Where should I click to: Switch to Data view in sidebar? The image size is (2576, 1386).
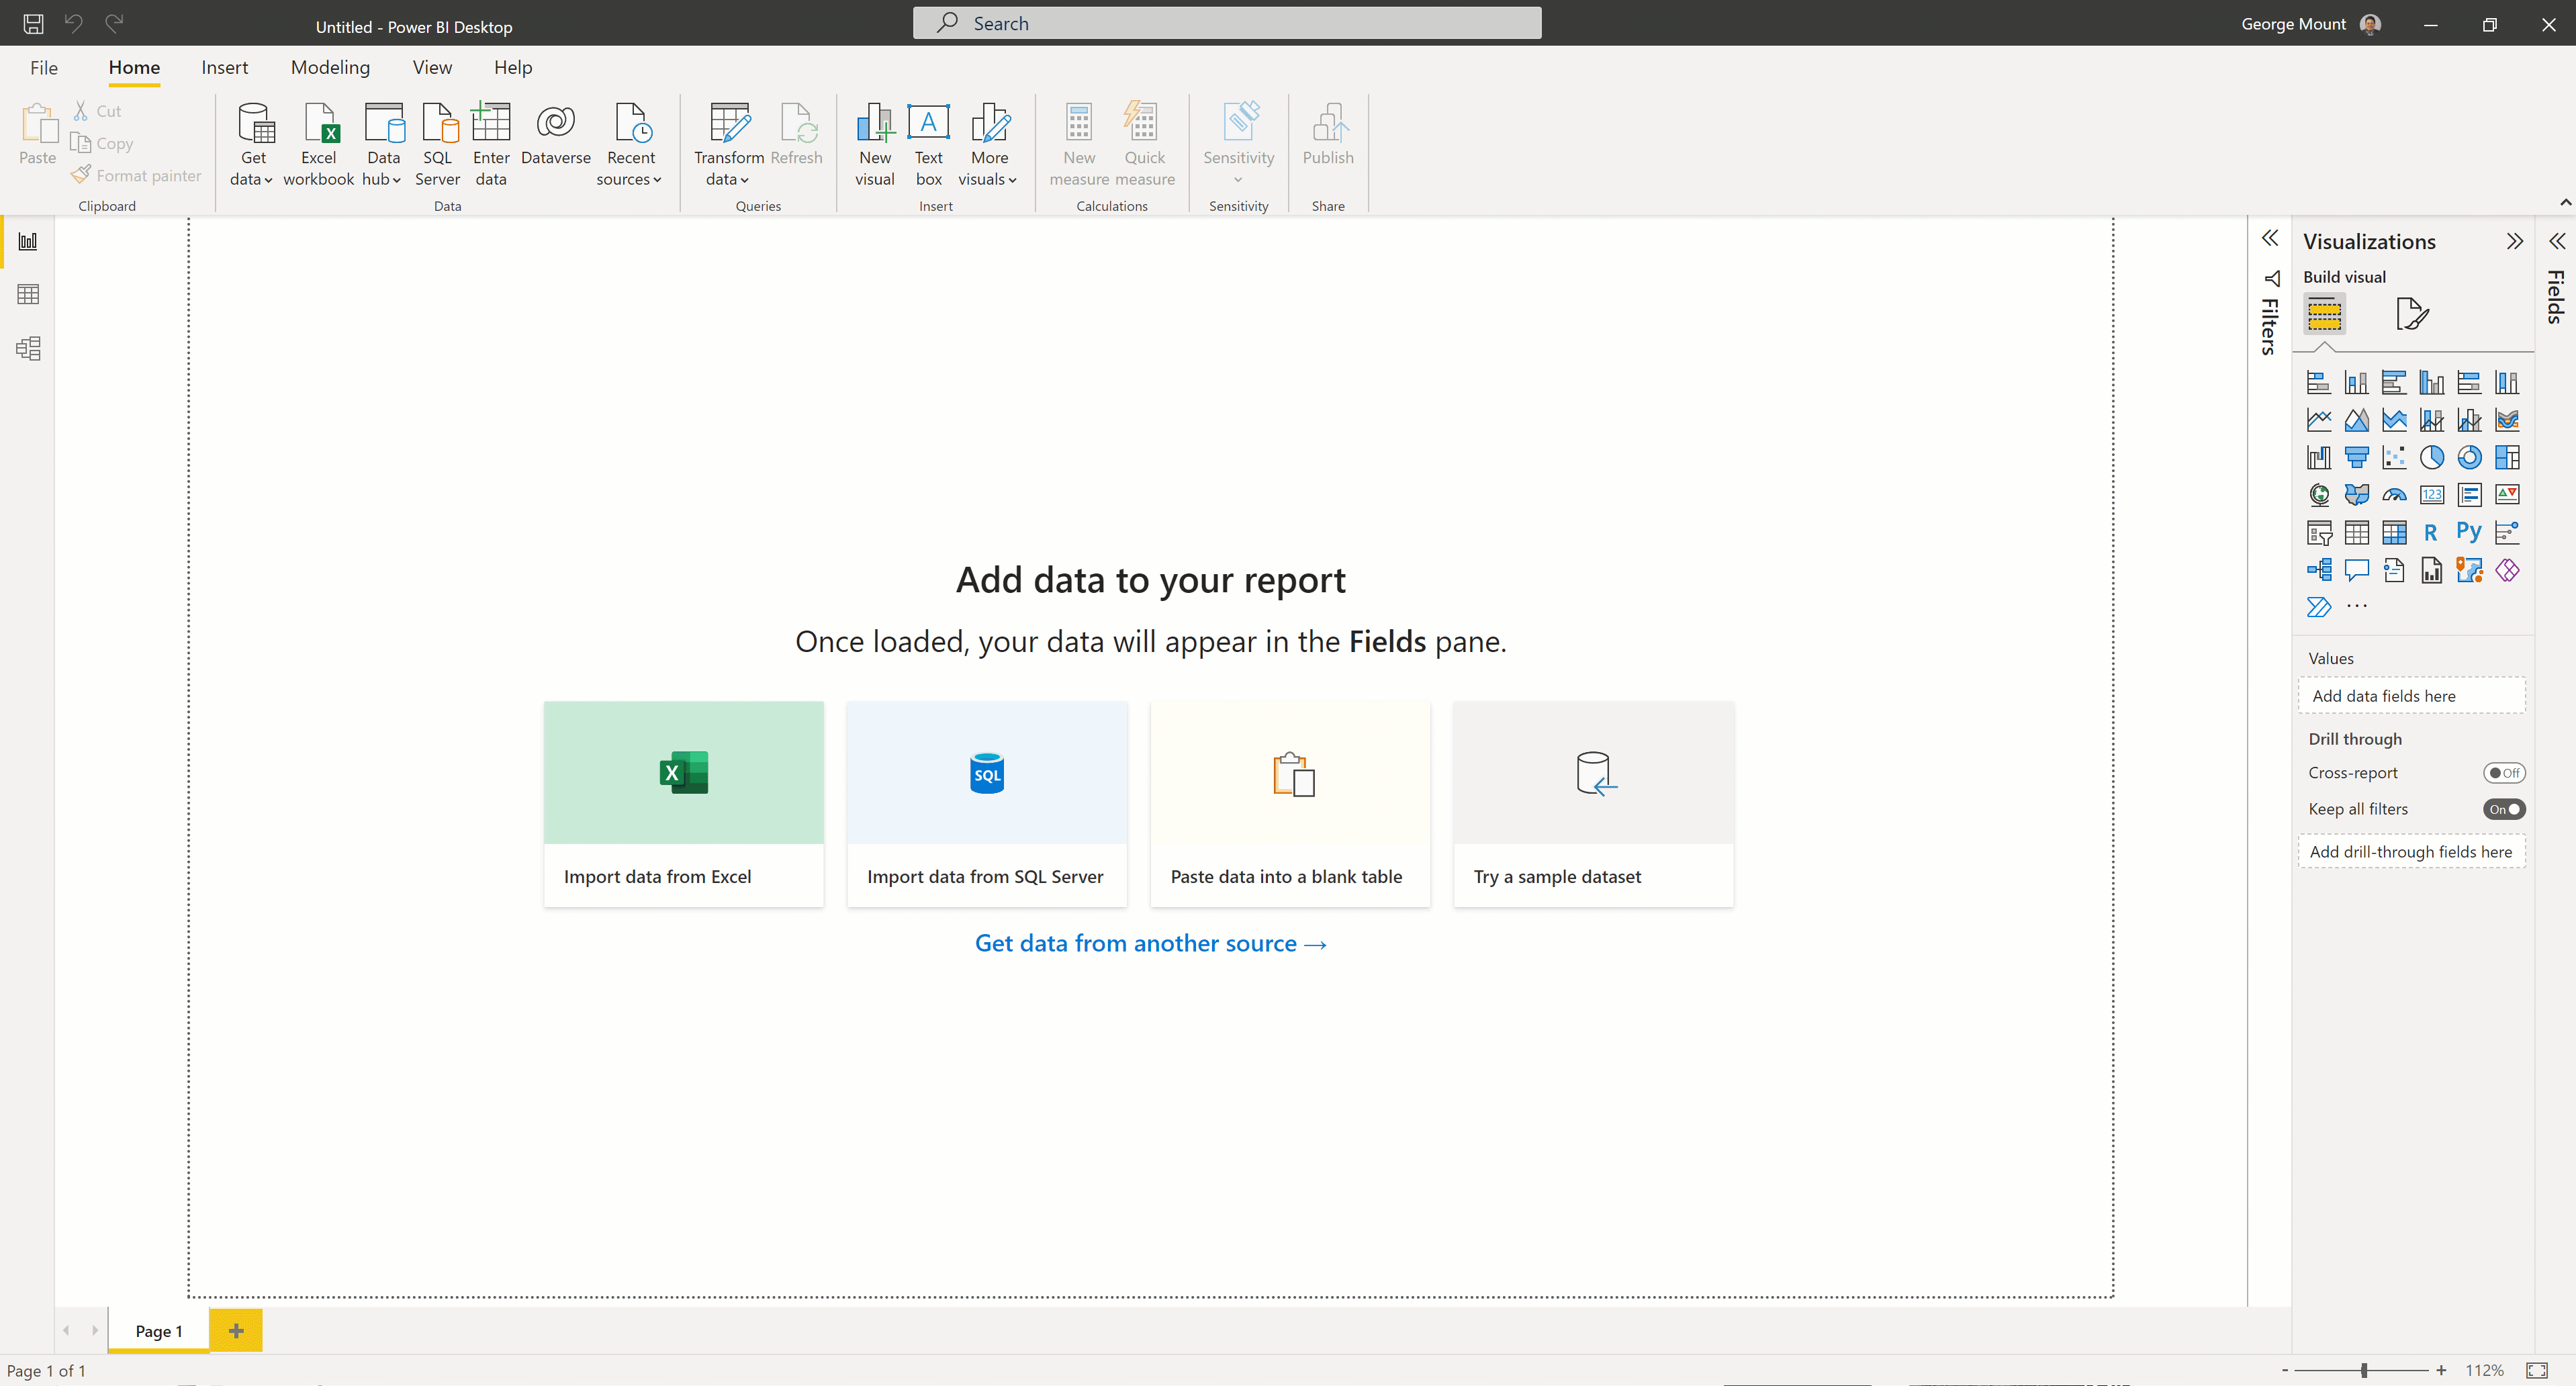(x=28, y=294)
